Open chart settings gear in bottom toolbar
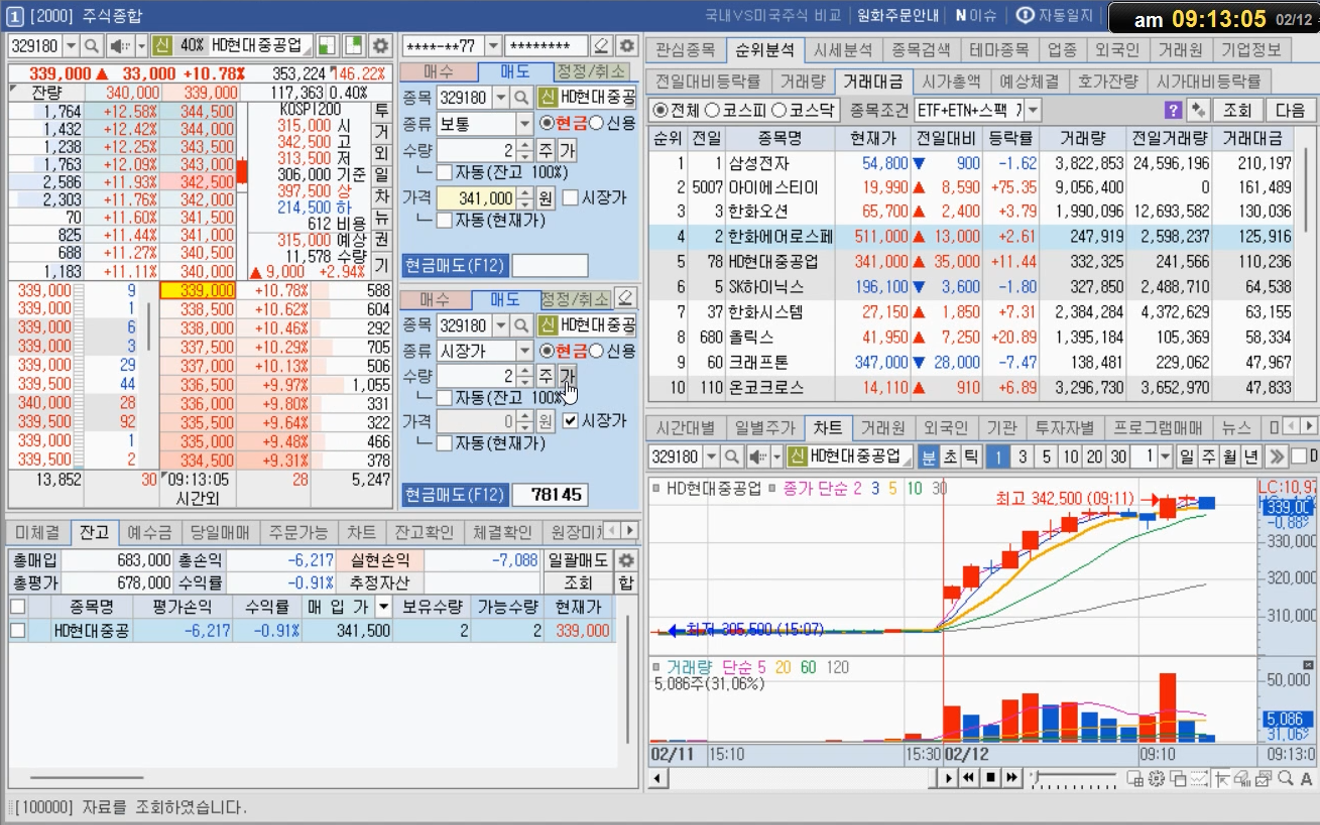This screenshot has height=825, width=1320. point(1157,778)
